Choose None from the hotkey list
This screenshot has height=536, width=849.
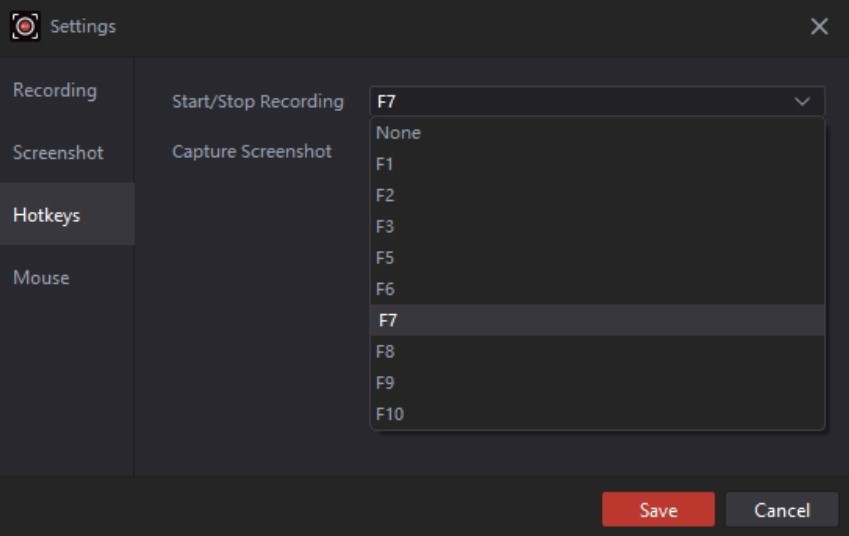[398, 133]
